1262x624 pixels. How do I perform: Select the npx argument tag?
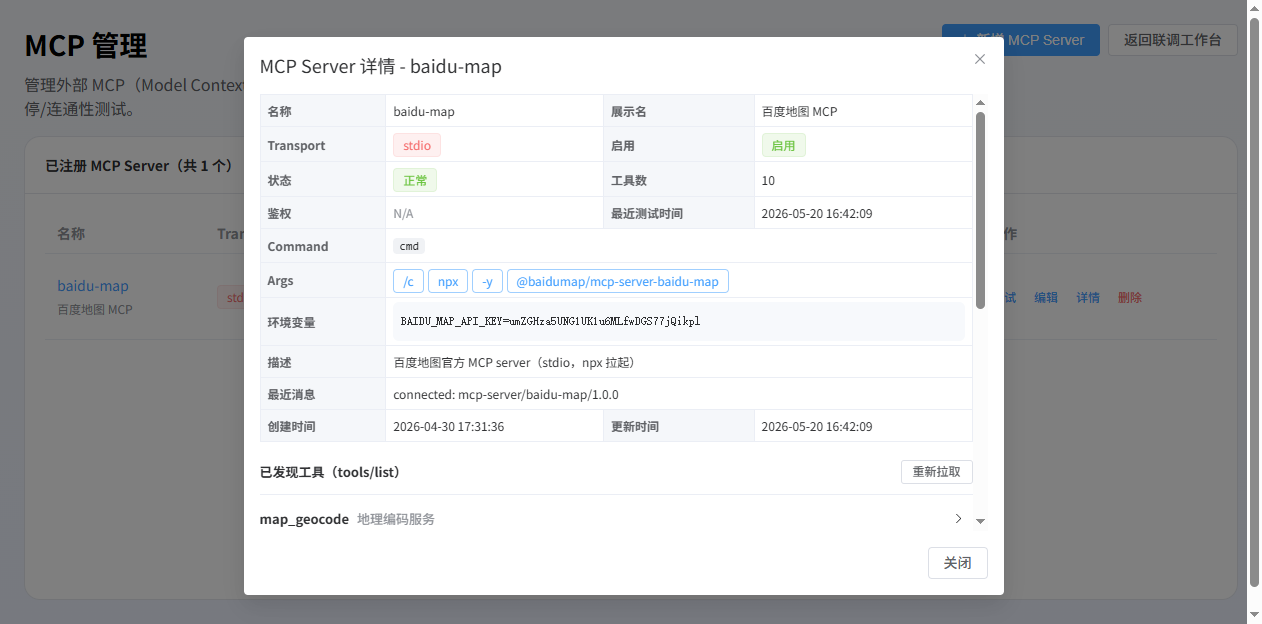448,281
